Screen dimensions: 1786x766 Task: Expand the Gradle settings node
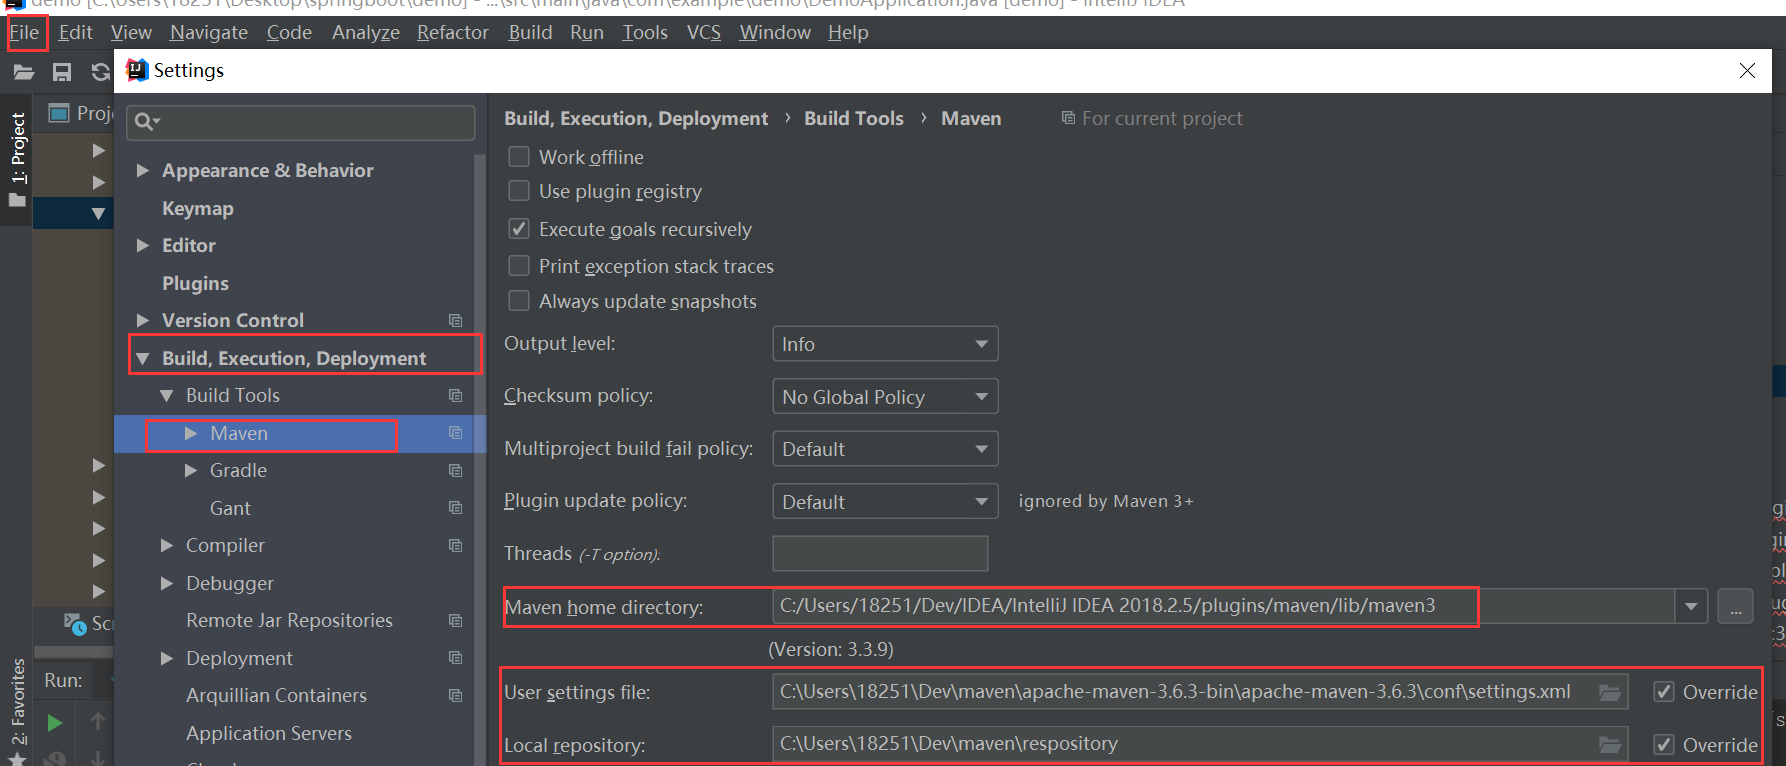point(191,470)
